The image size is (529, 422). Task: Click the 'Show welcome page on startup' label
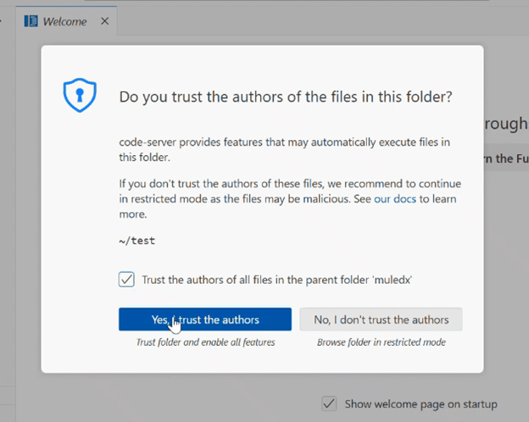421,404
